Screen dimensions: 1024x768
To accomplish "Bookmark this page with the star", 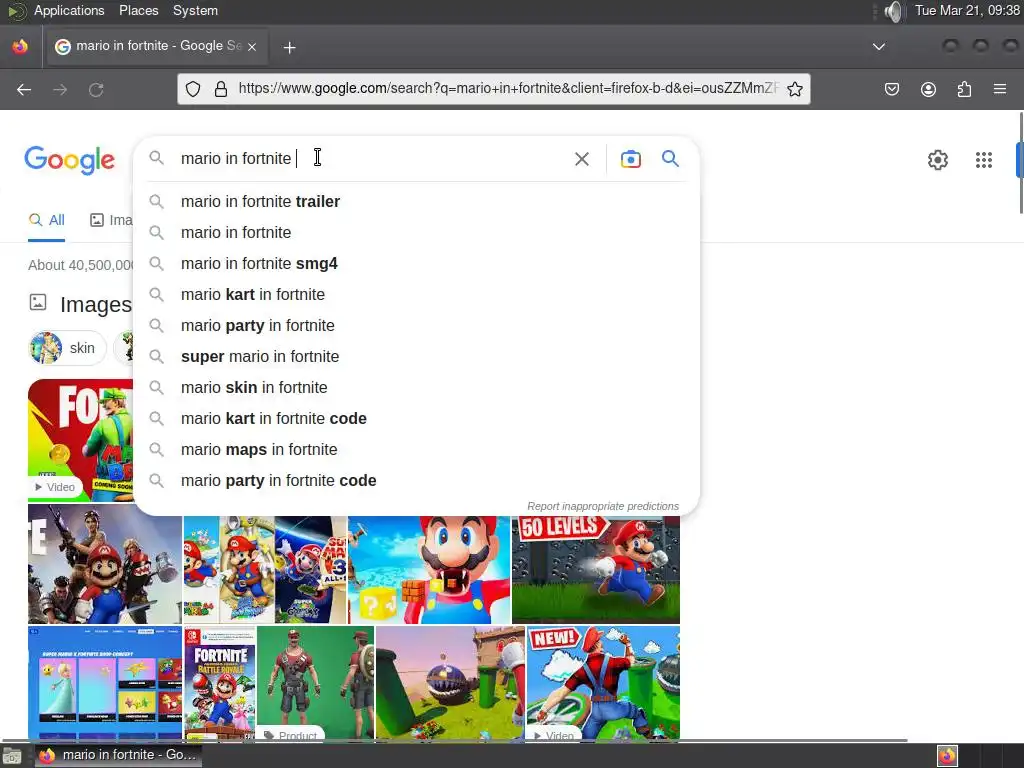I will (795, 89).
